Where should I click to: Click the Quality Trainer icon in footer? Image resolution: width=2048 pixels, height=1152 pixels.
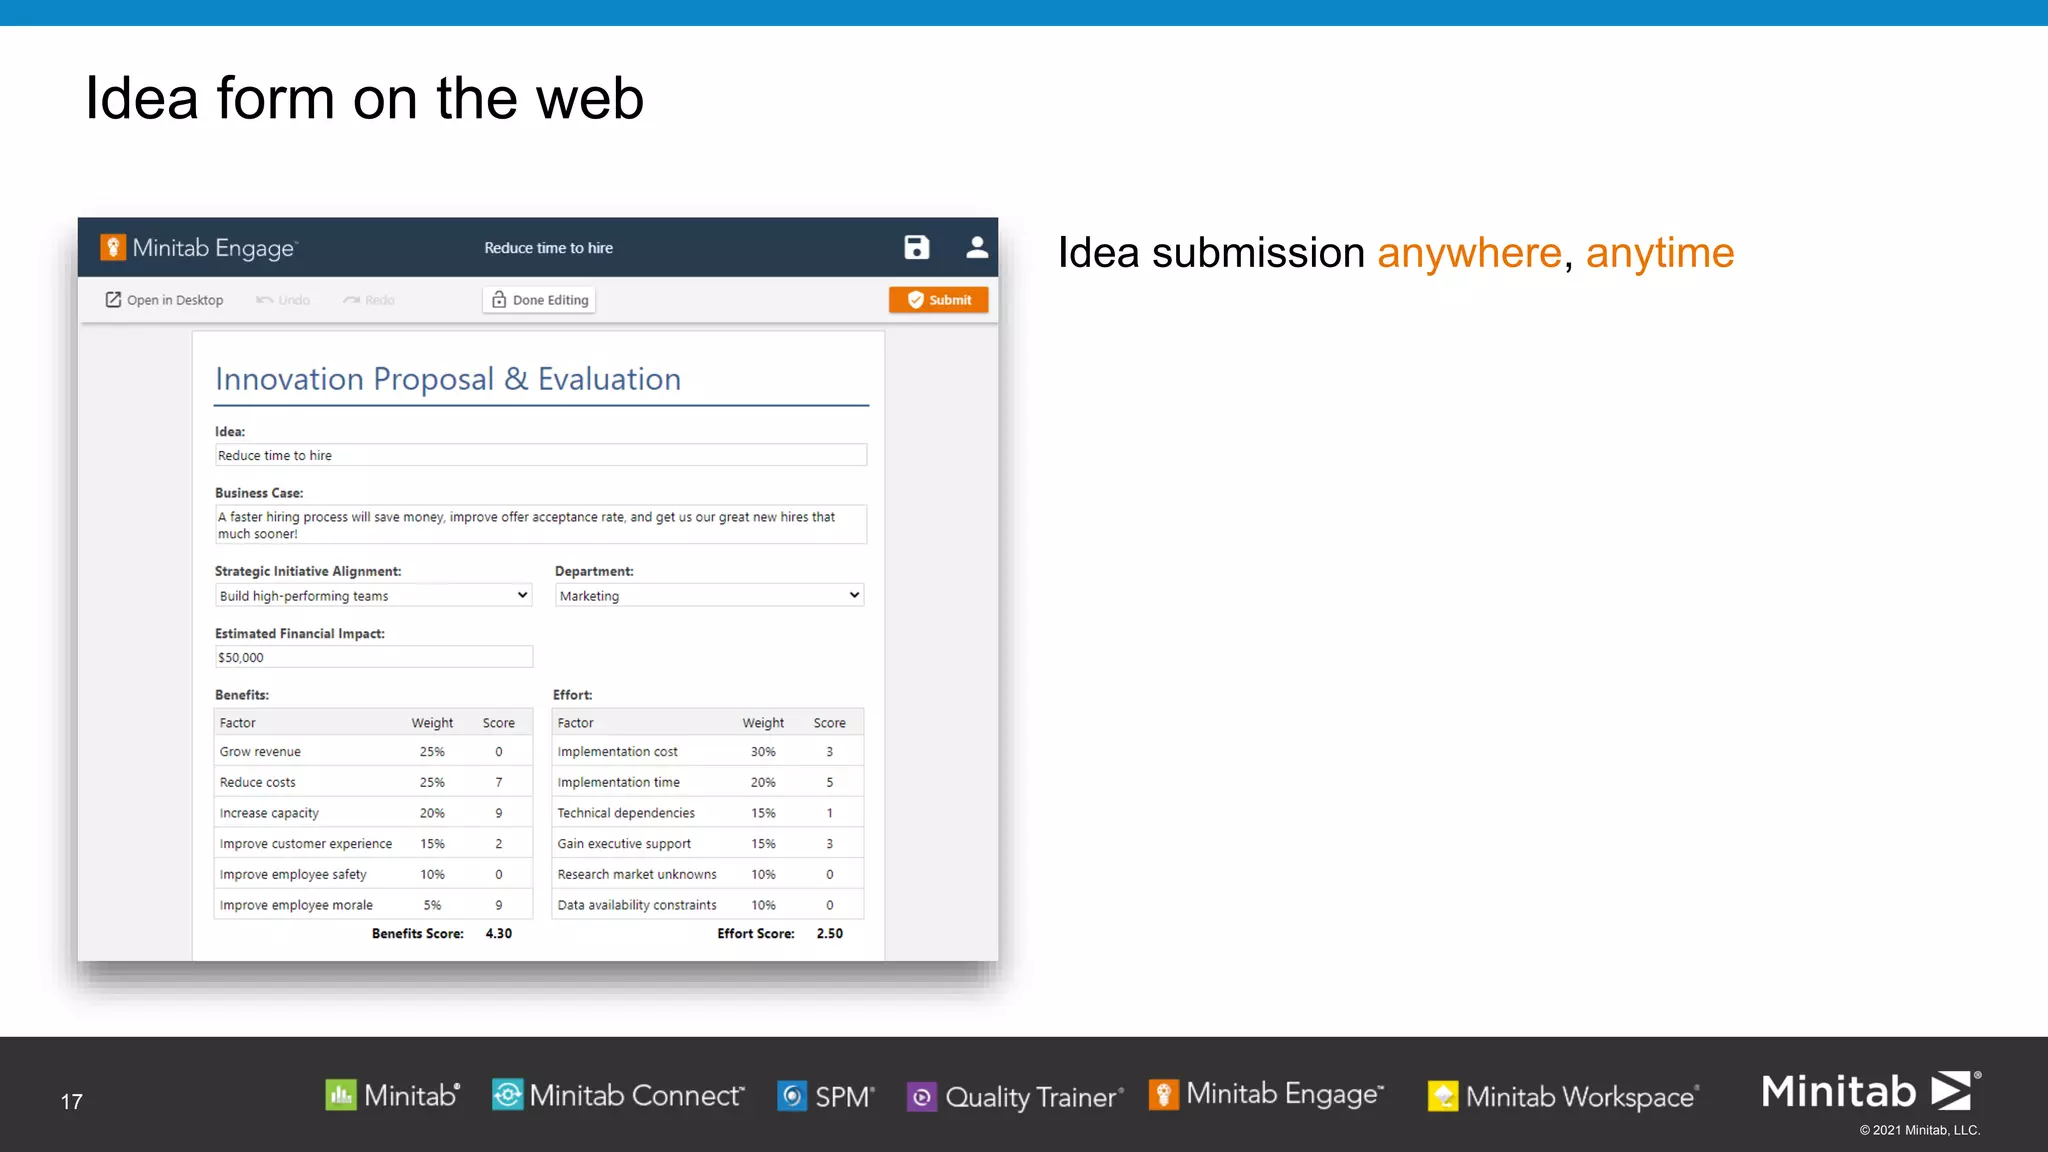pos(922,1097)
